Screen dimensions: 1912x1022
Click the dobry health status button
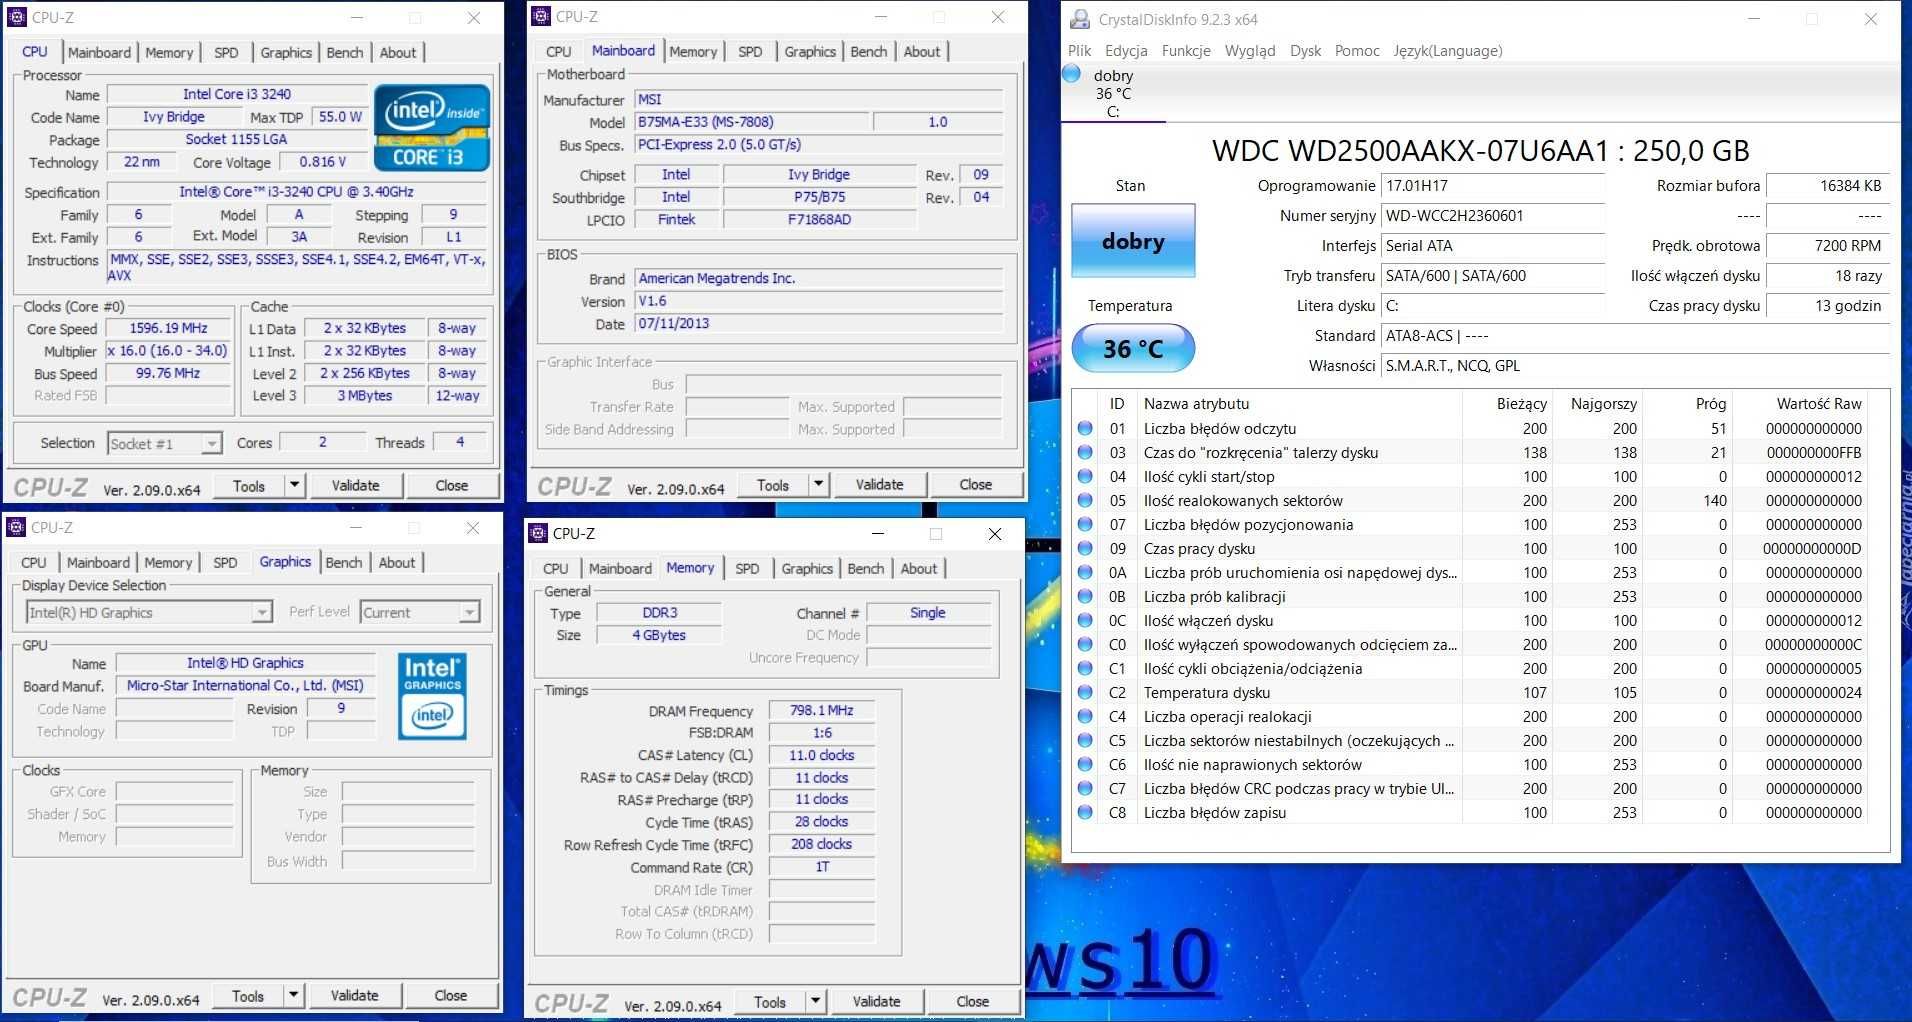[x=1133, y=241]
